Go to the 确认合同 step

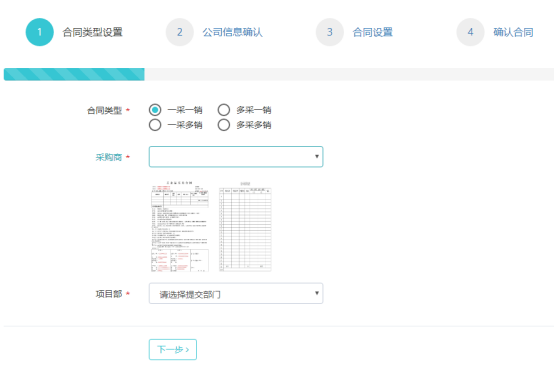point(513,32)
